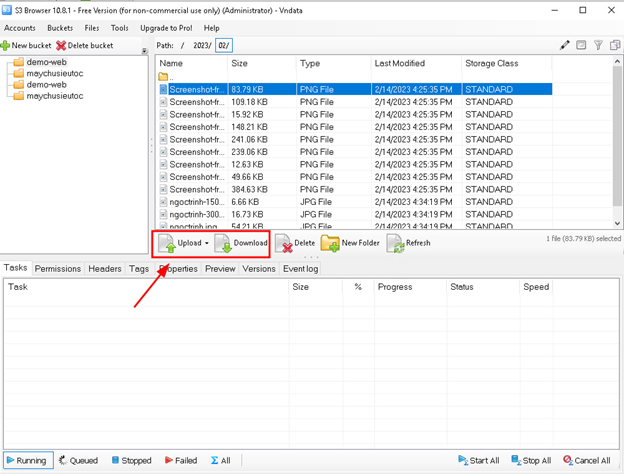This screenshot has width=624, height=474.
Task: Switch to the Permissions tab
Action: [x=58, y=269]
